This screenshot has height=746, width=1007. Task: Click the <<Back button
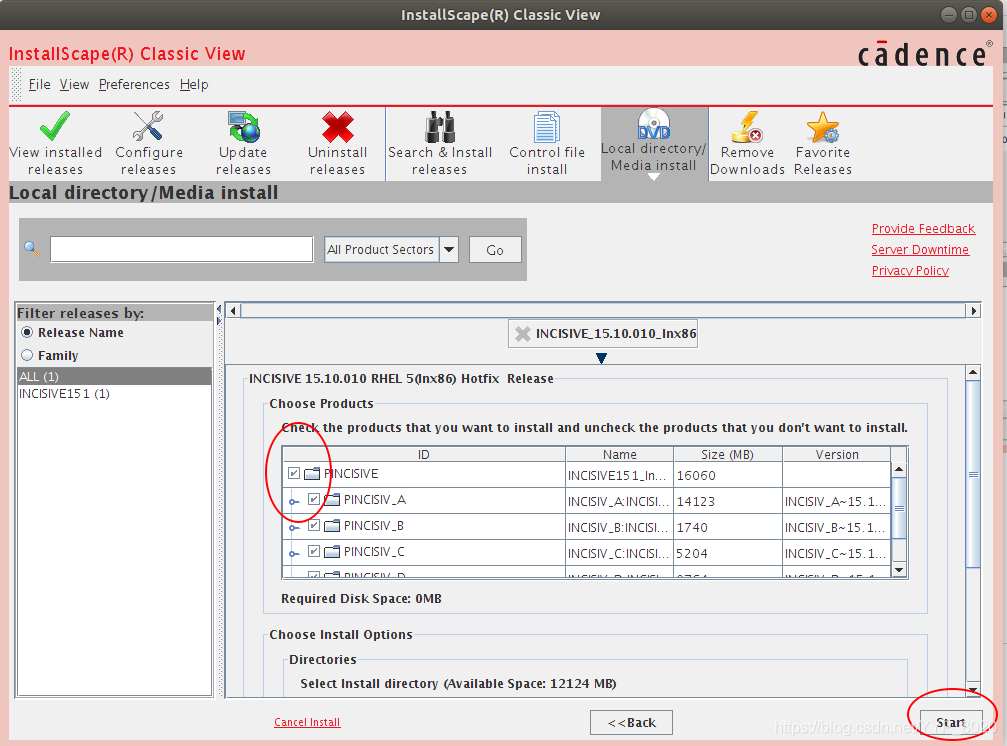coord(631,722)
